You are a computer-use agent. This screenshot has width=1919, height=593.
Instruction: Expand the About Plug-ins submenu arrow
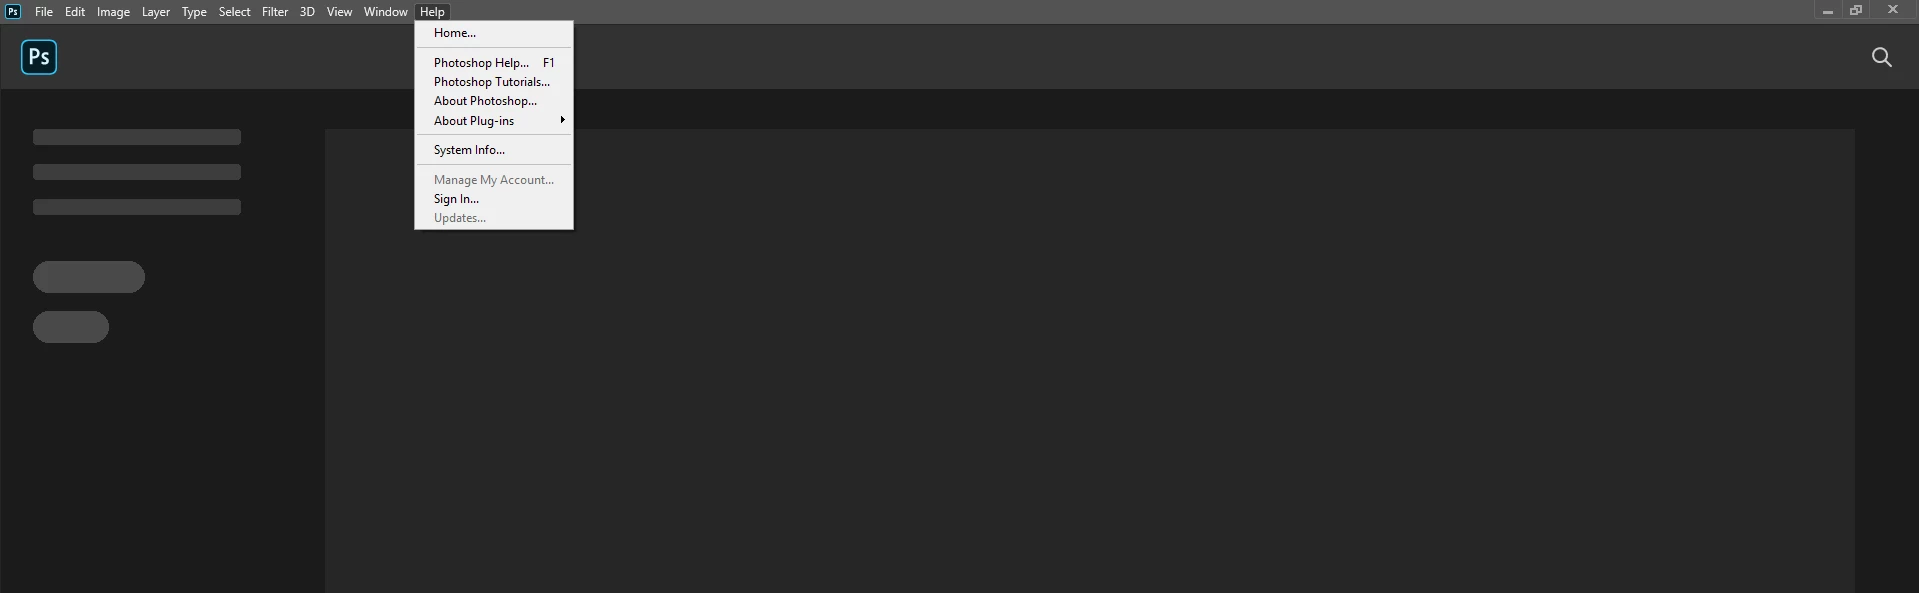tap(563, 120)
